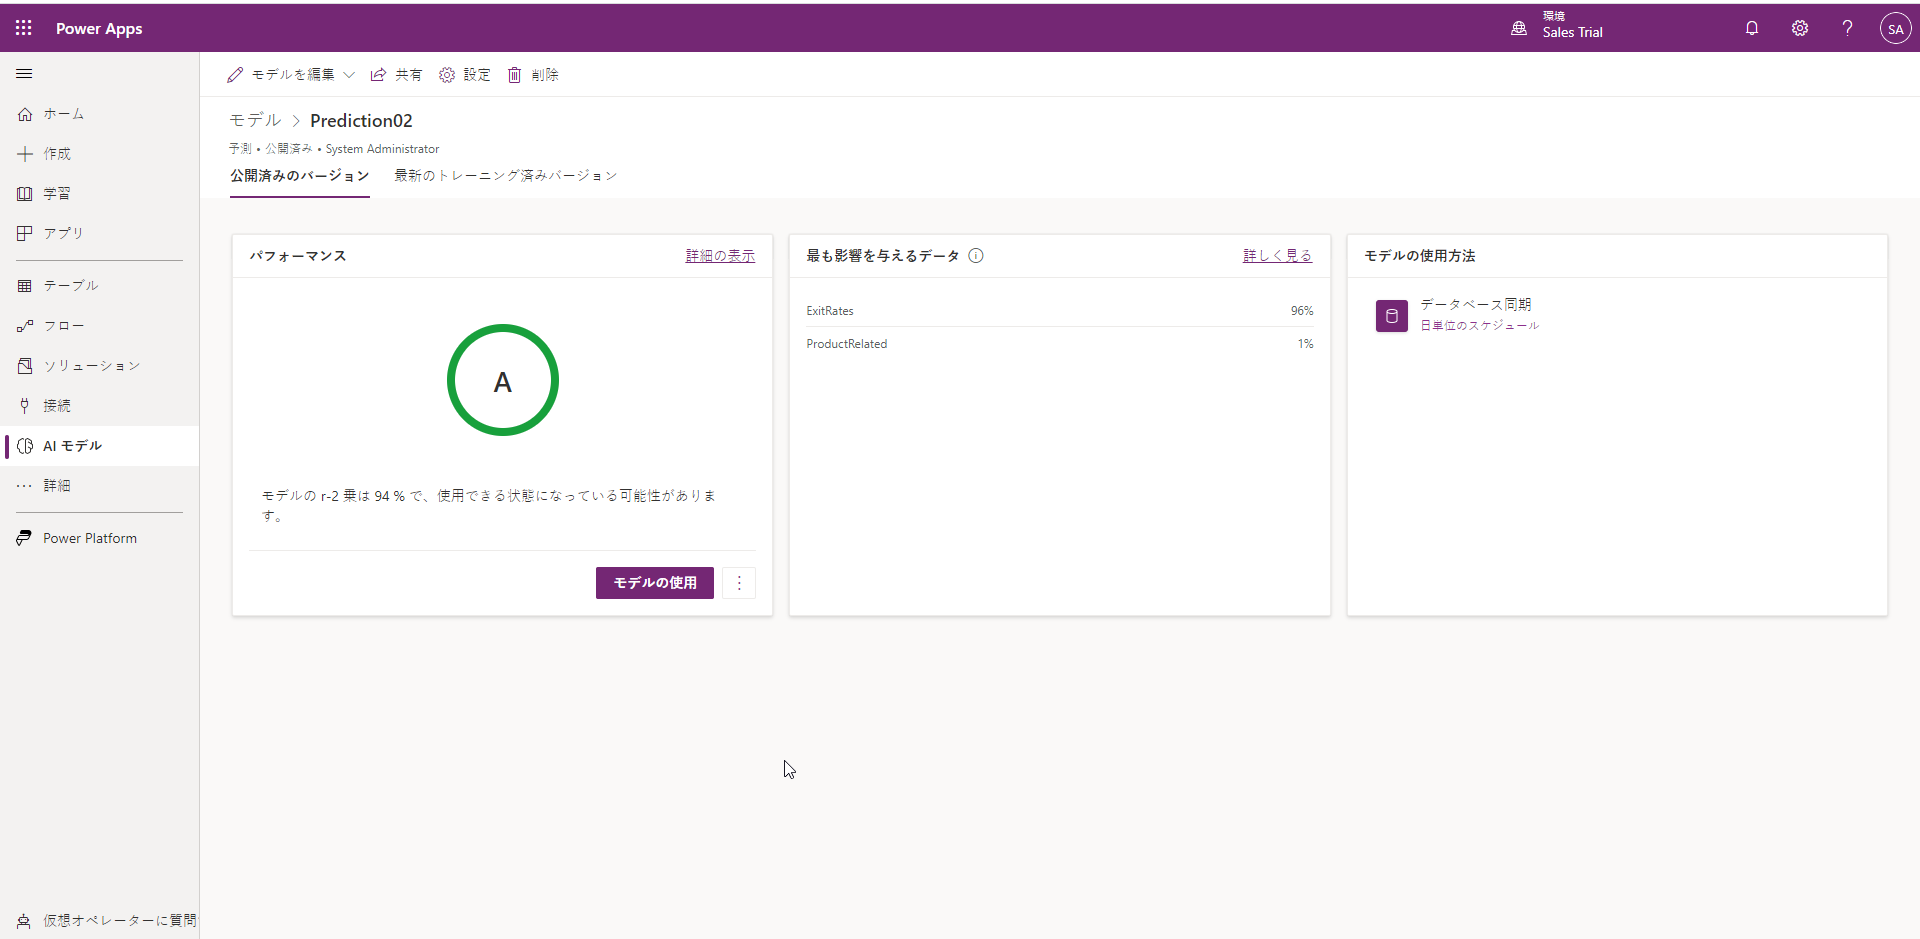The width and height of the screenshot is (1920, 939).
Task: Open 学習 in the sidebar
Action: (x=100, y=194)
